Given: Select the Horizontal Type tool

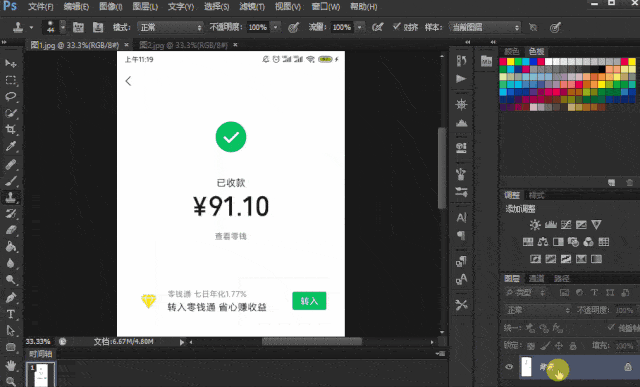Looking at the screenshot, I should tap(11, 314).
